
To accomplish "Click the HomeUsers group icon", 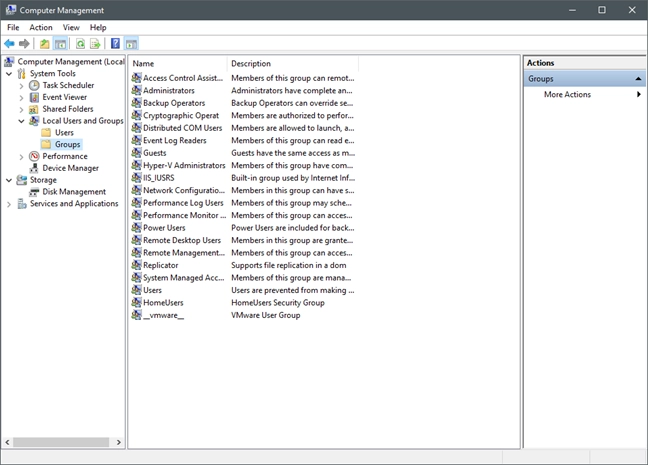I will (x=136, y=302).
